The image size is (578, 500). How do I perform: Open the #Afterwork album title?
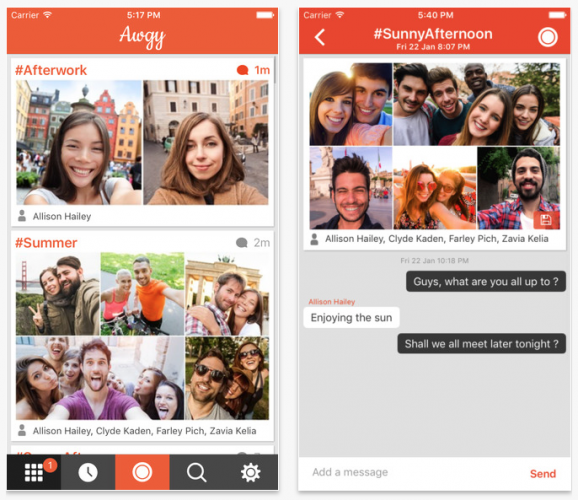51,70
